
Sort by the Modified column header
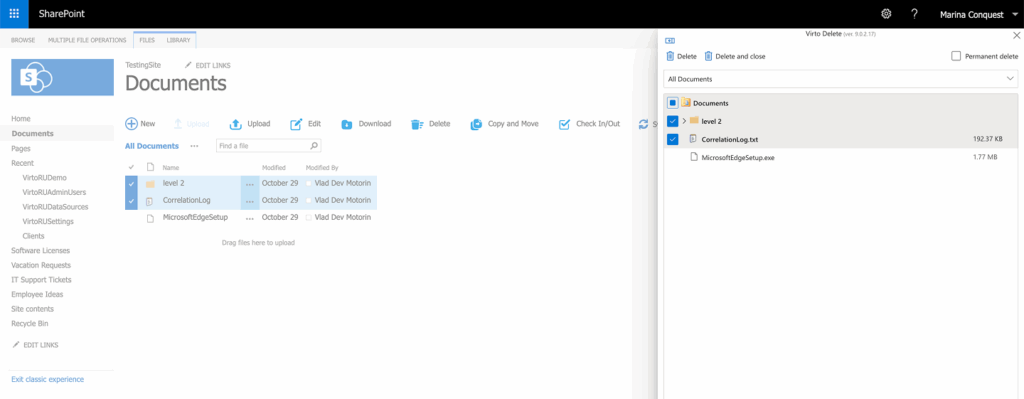pyautogui.click(x=274, y=168)
